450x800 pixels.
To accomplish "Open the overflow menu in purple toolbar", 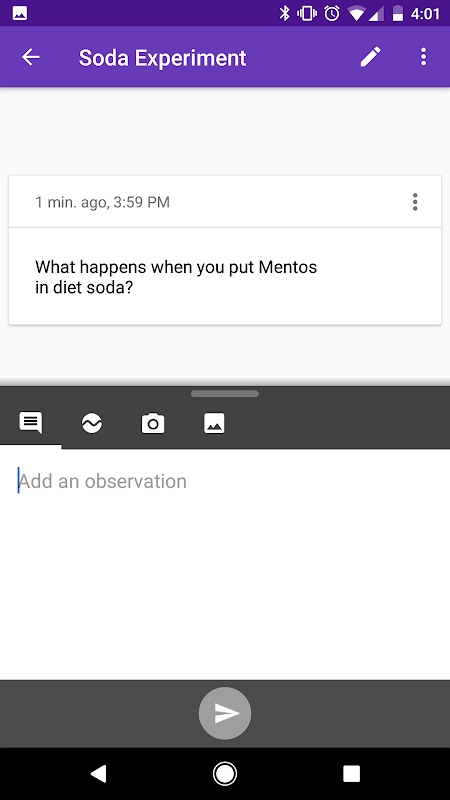I will pyautogui.click(x=423, y=57).
